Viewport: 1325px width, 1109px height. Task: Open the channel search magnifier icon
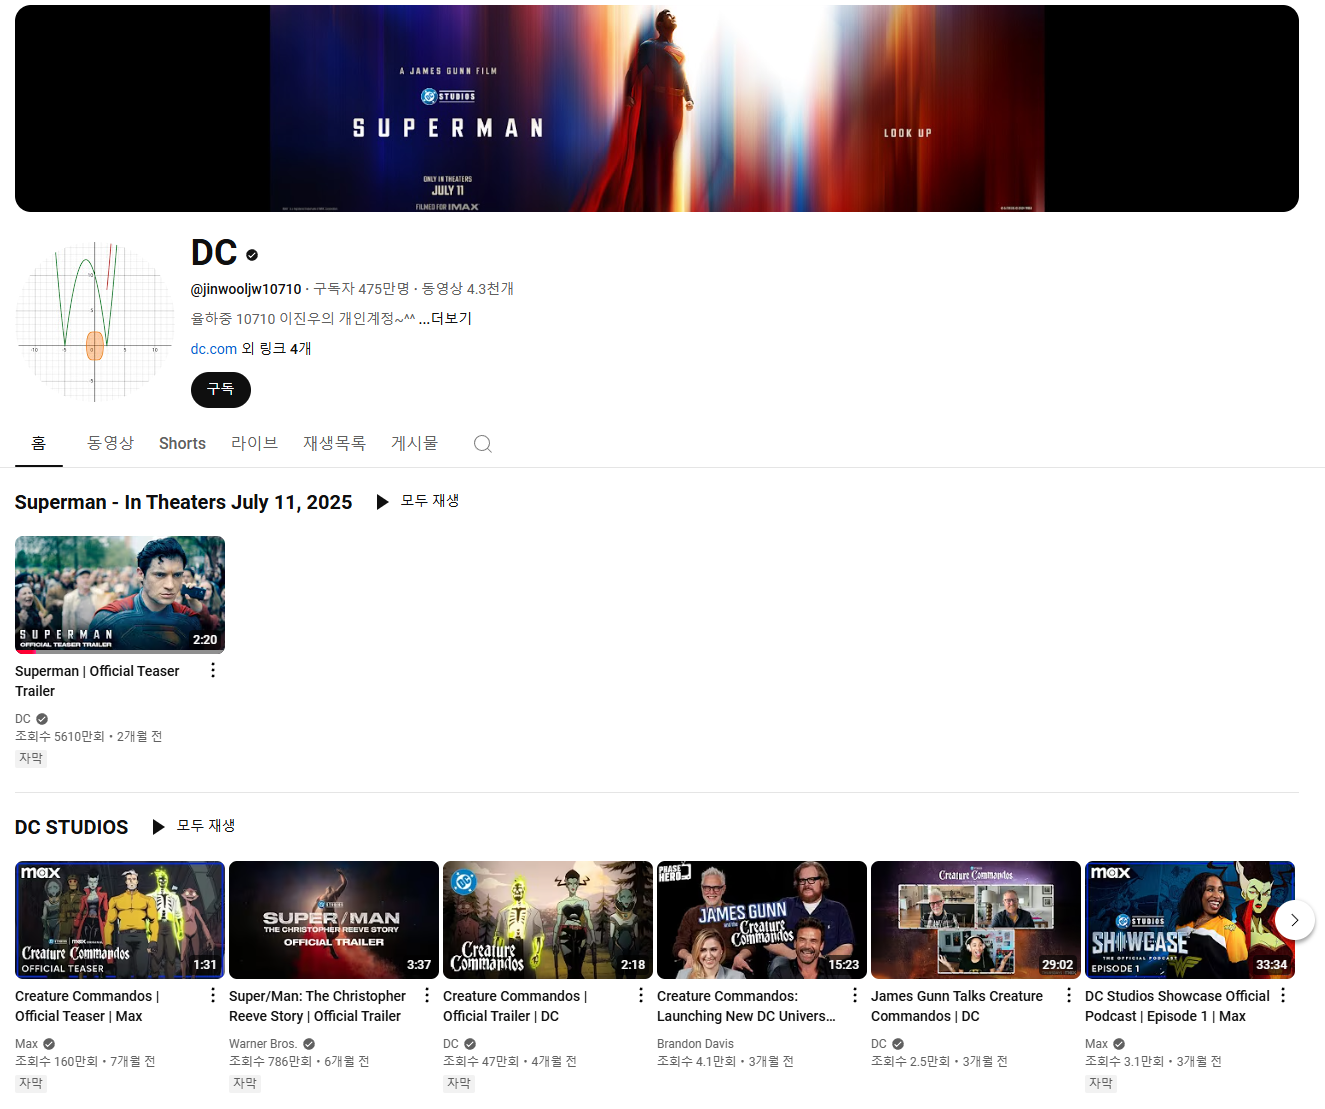(x=483, y=444)
